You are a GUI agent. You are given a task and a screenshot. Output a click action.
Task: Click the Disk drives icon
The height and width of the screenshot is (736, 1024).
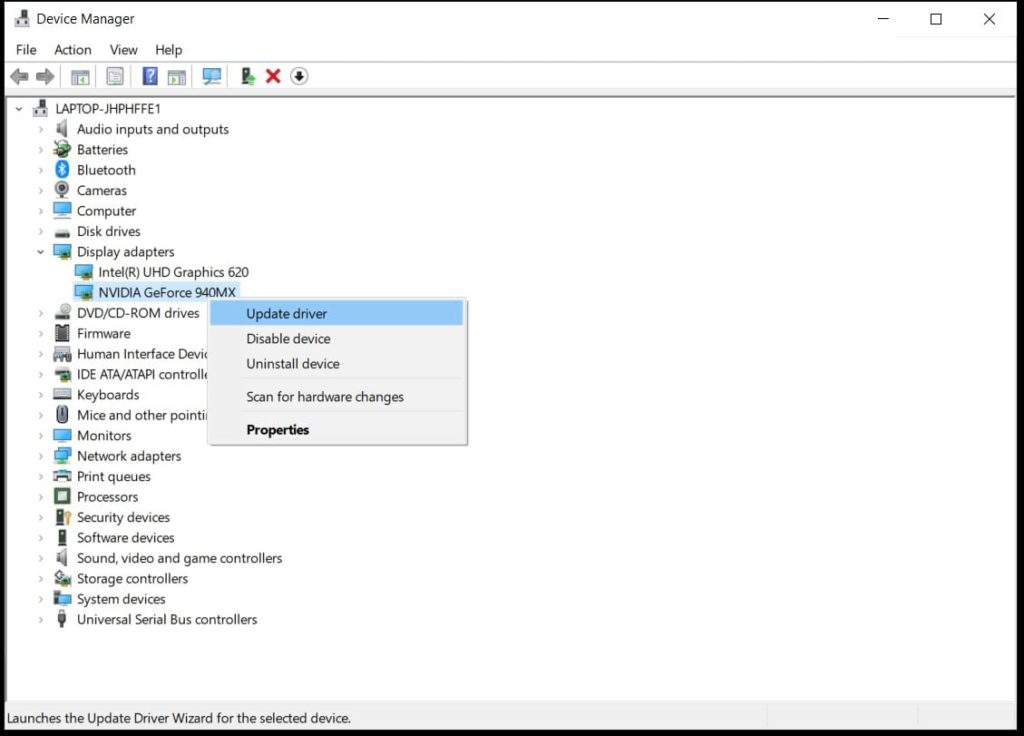click(x=62, y=232)
